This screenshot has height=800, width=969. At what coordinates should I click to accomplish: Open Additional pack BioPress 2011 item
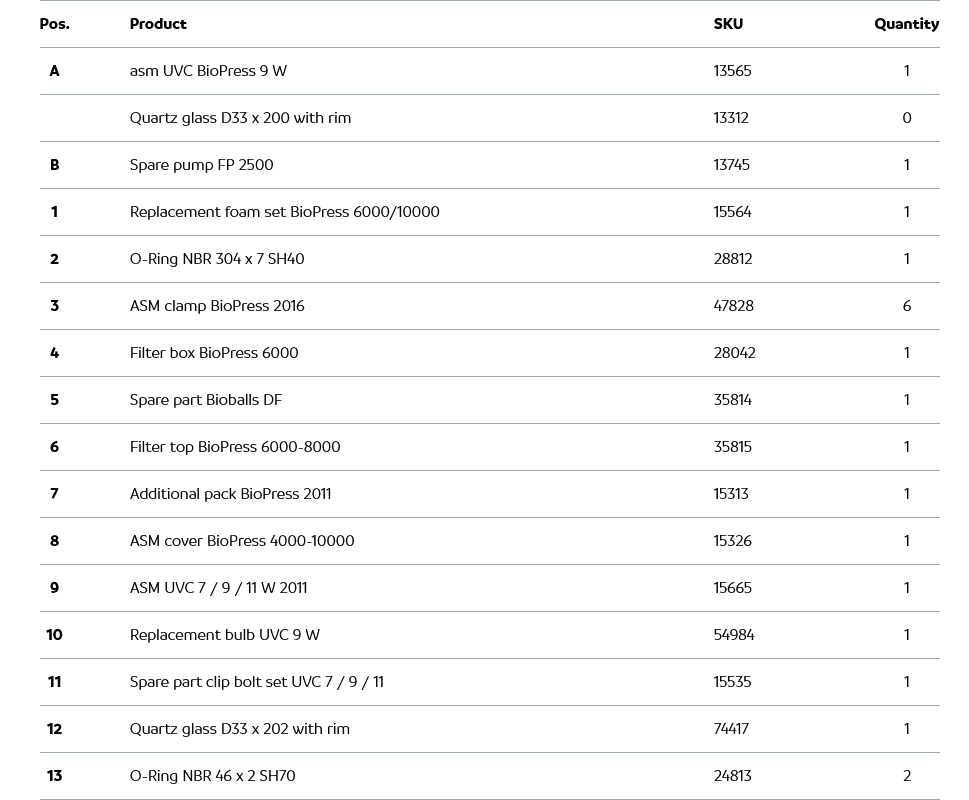click(230, 494)
